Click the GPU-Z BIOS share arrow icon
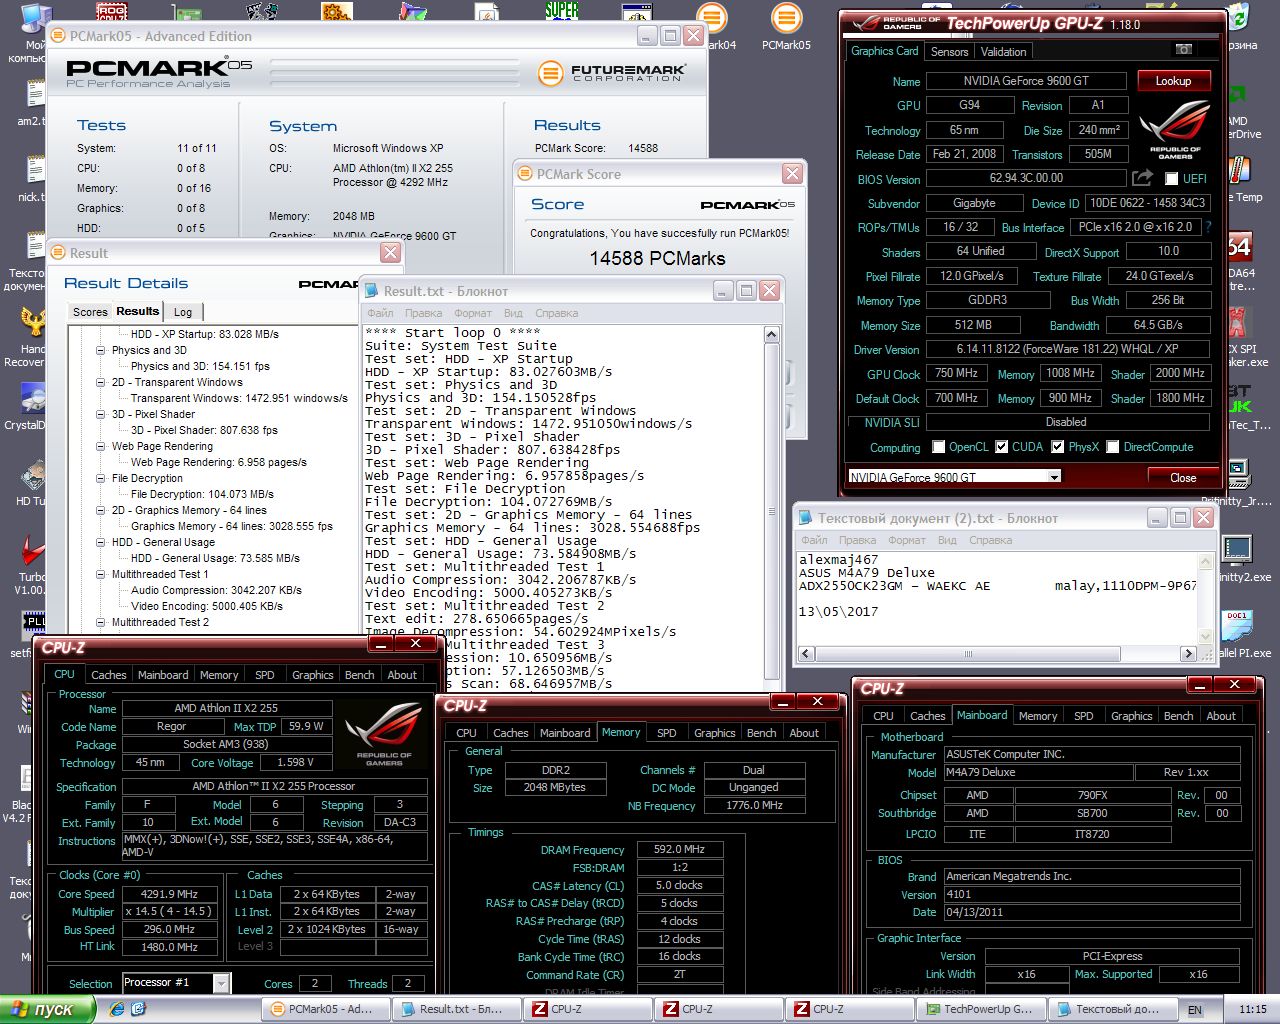Viewport: 1280px width, 1024px height. tap(1142, 178)
